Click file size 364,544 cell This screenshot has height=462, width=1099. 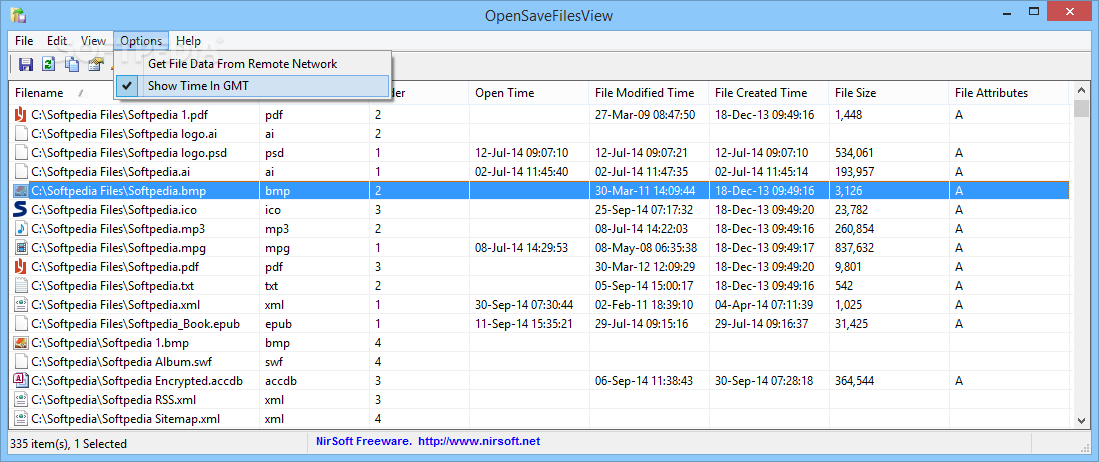coord(889,381)
